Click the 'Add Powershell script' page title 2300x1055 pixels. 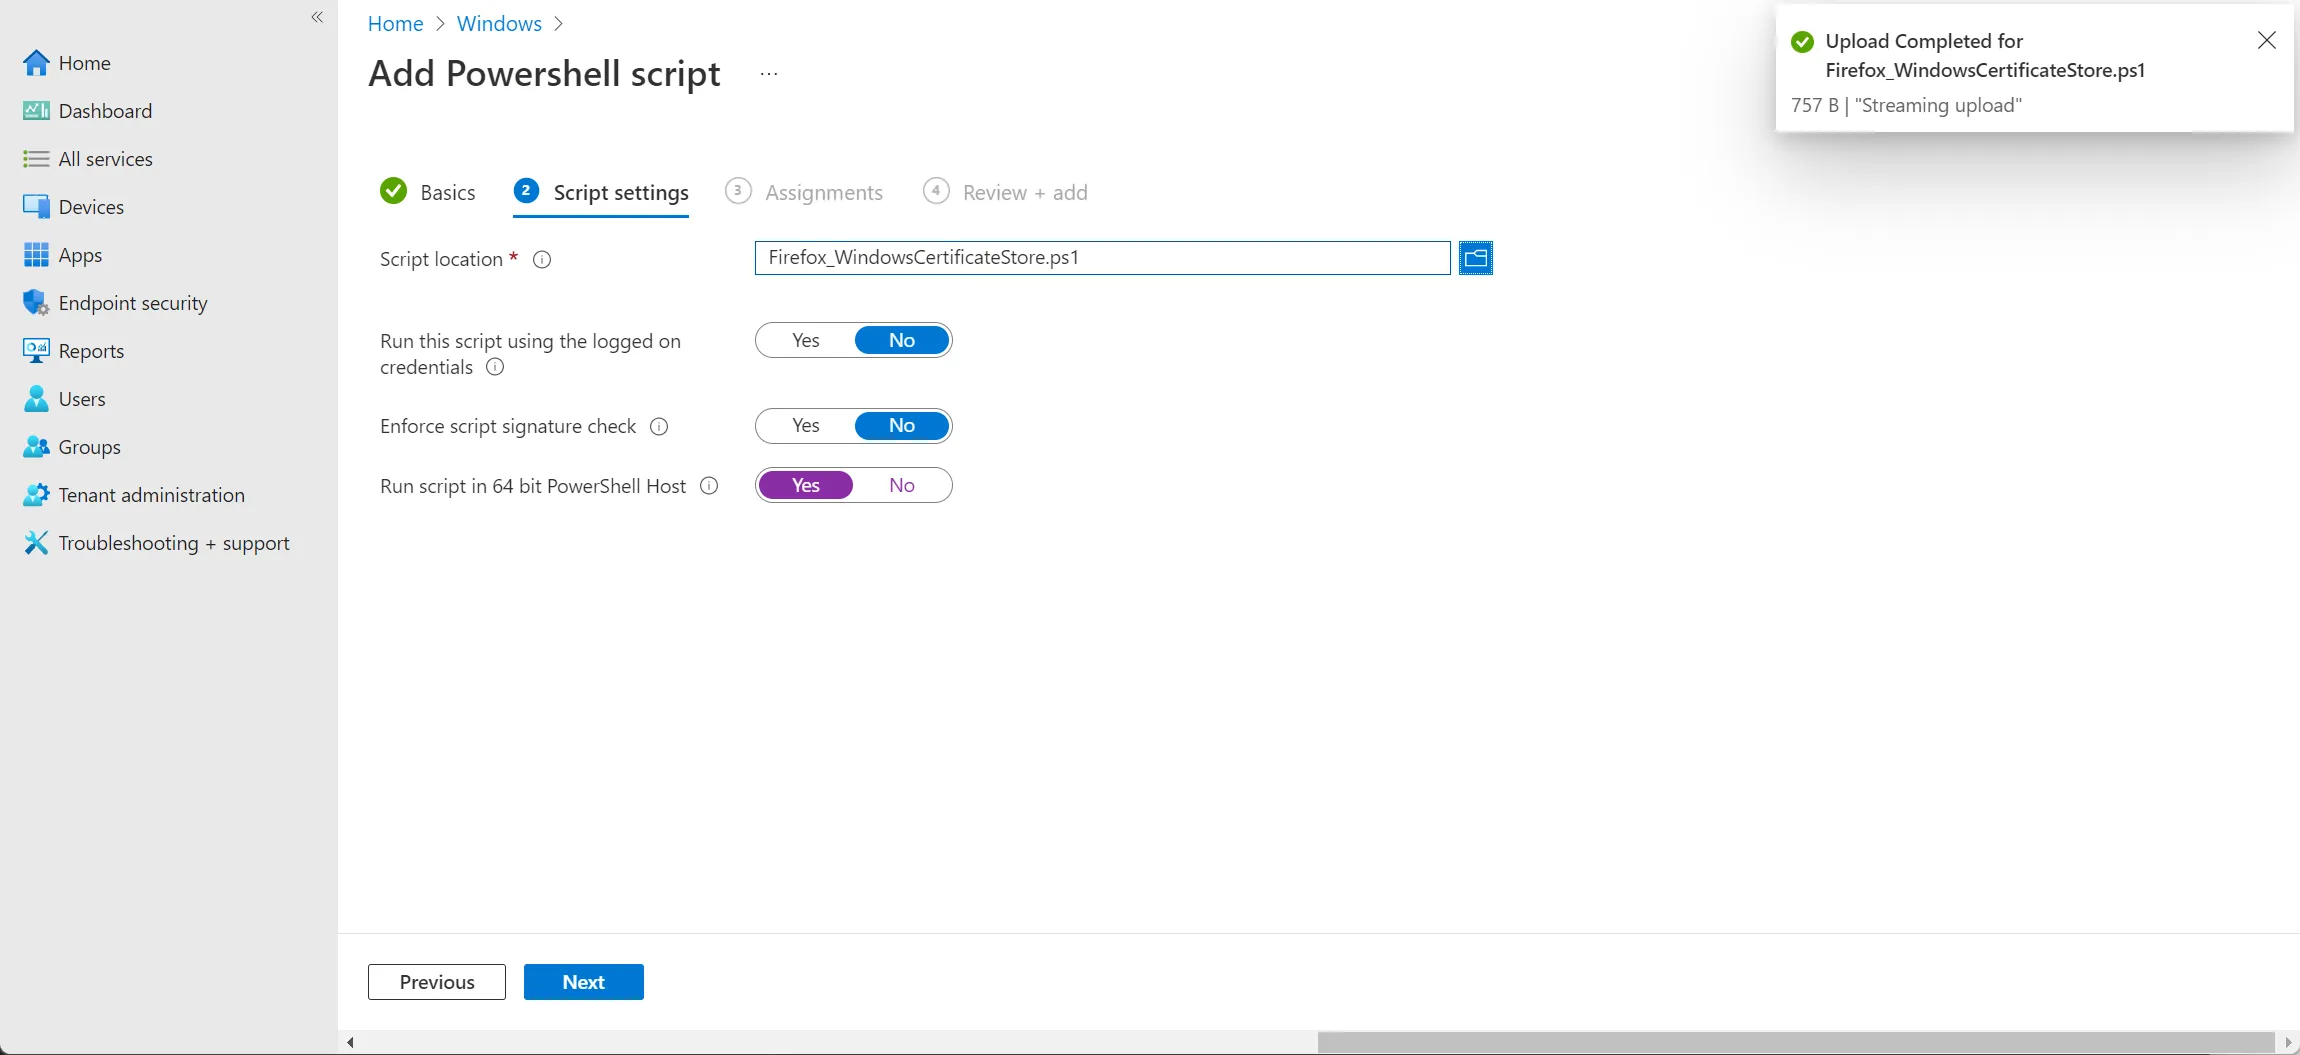[544, 74]
